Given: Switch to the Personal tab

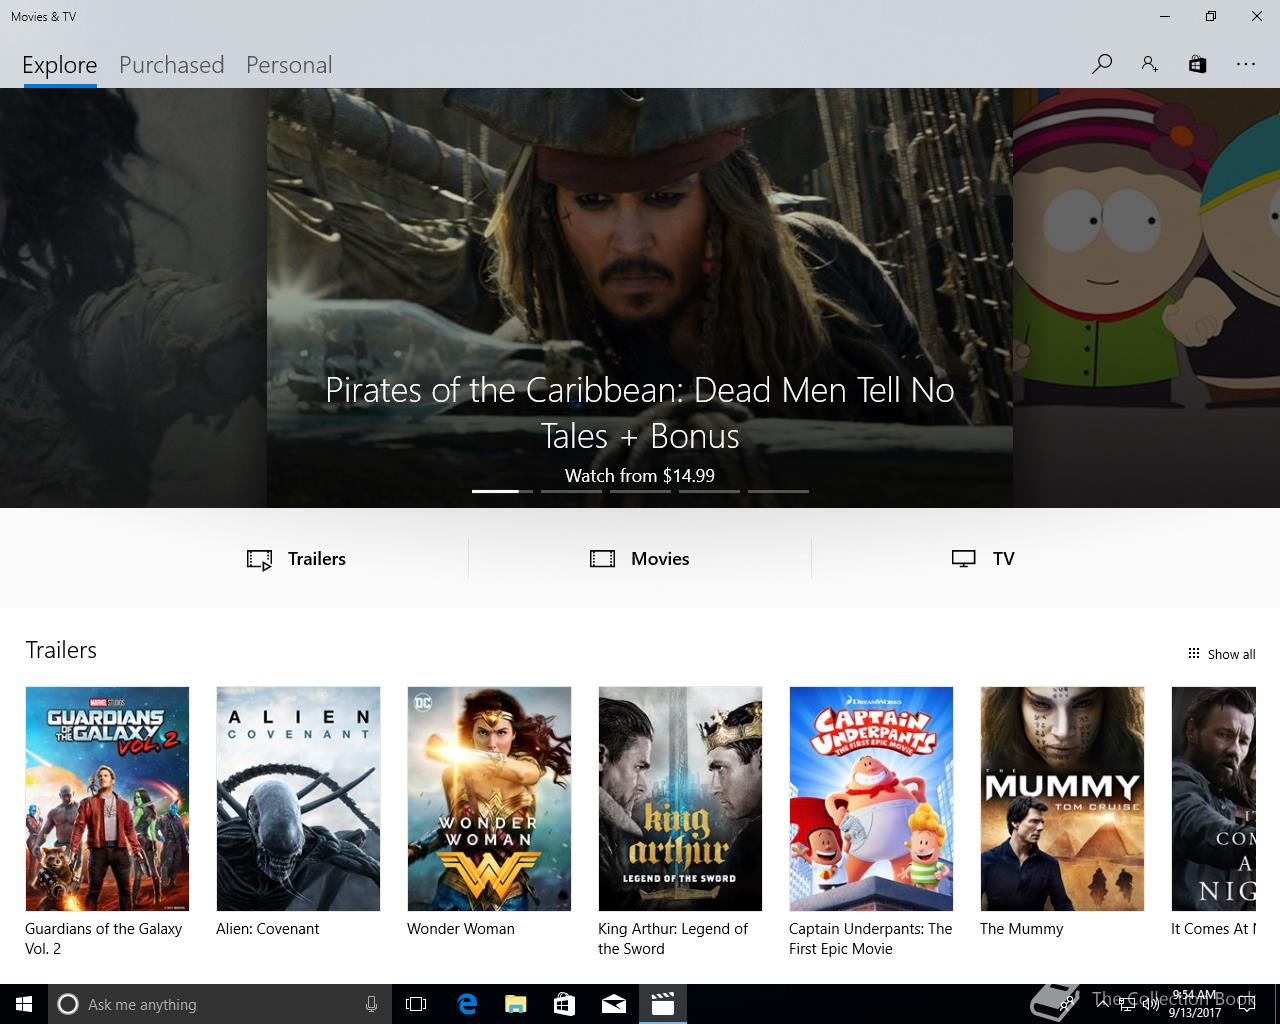Looking at the screenshot, I should pyautogui.click(x=289, y=65).
